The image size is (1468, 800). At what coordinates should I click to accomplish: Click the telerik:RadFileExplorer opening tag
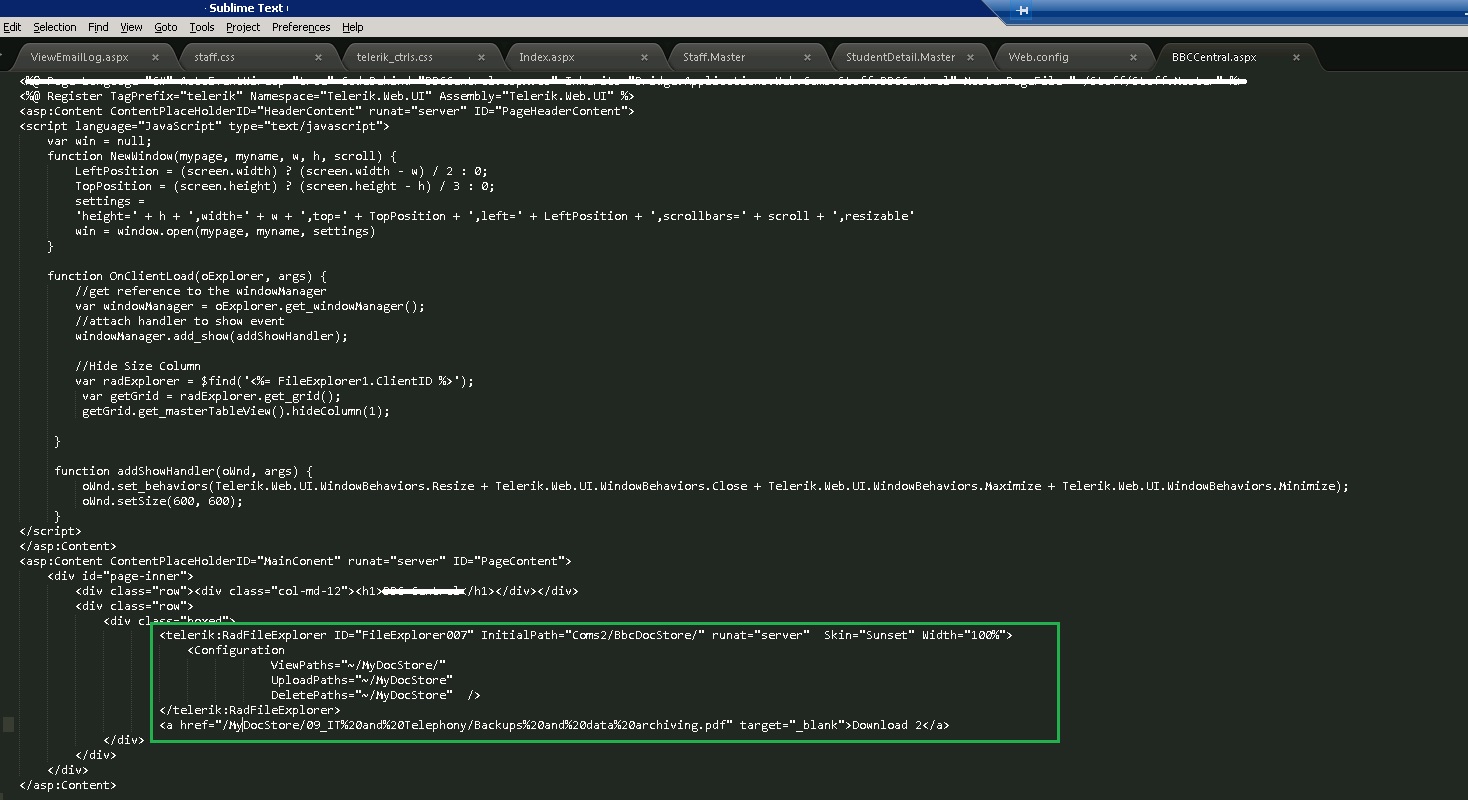click(586, 635)
